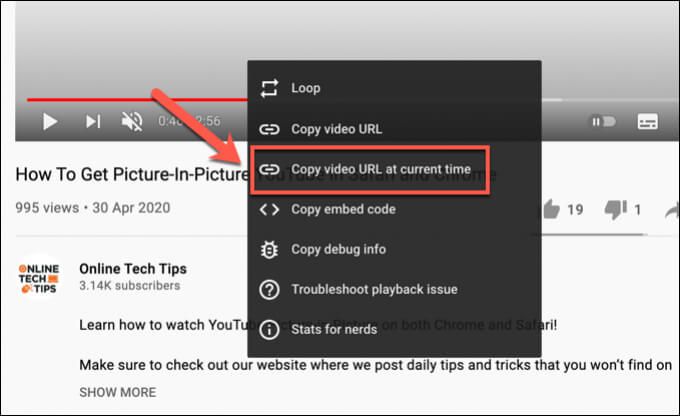Click the Online Tech Tips channel avatar
The height and width of the screenshot is (416, 680).
pyautogui.click(x=39, y=278)
